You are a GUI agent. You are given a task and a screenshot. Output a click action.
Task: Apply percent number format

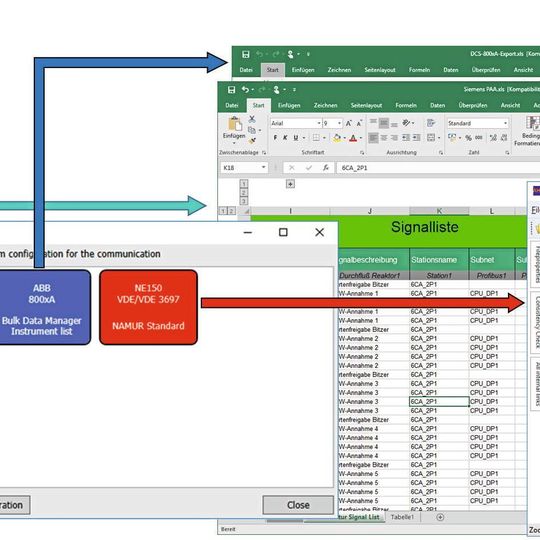click(x=468, y=138)
